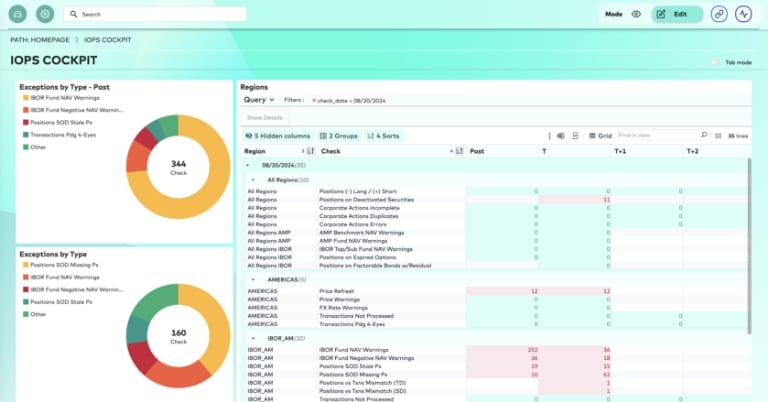Image resolution: width=768 pixels, height=402 pixels.
Task: Remove the check_date filter chip
Action: pos(314,101)
